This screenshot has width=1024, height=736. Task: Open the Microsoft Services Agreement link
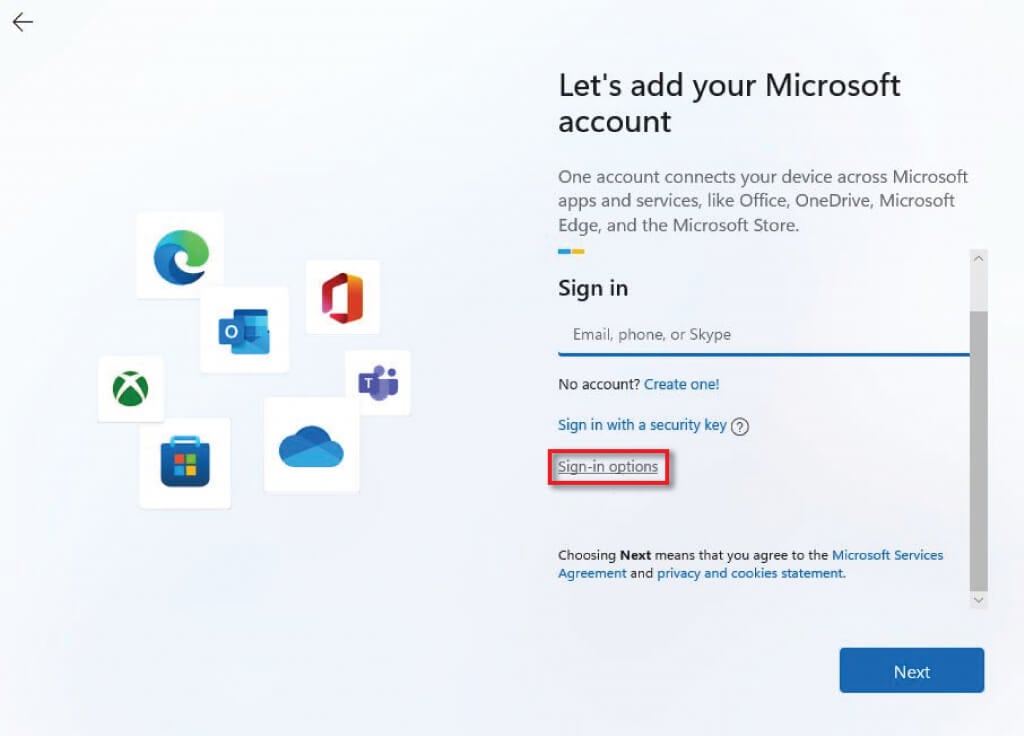887,555
